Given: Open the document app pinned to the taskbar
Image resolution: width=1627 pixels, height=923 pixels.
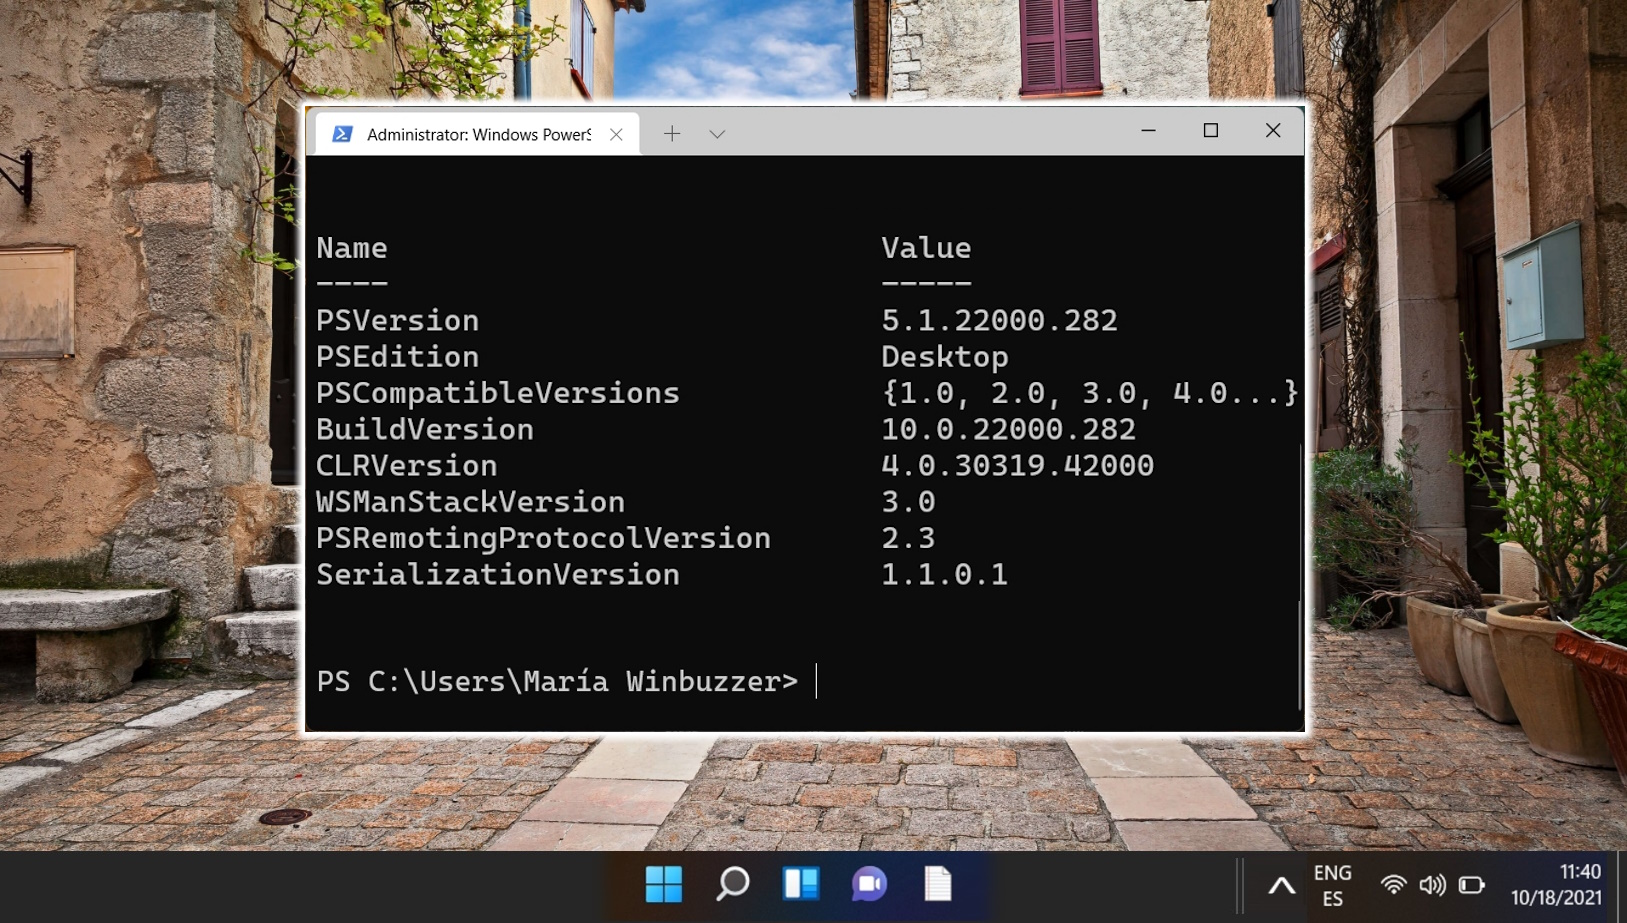Looking at the screenshot, I should (937, 885).
